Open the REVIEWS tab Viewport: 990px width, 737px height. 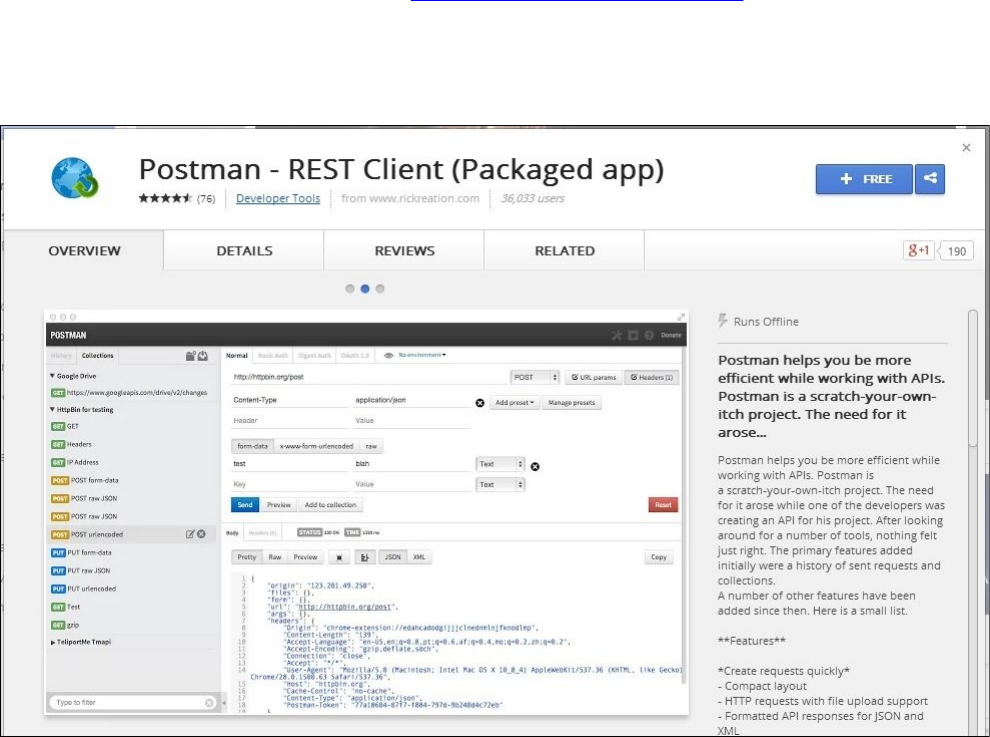[x=405, y=251]
